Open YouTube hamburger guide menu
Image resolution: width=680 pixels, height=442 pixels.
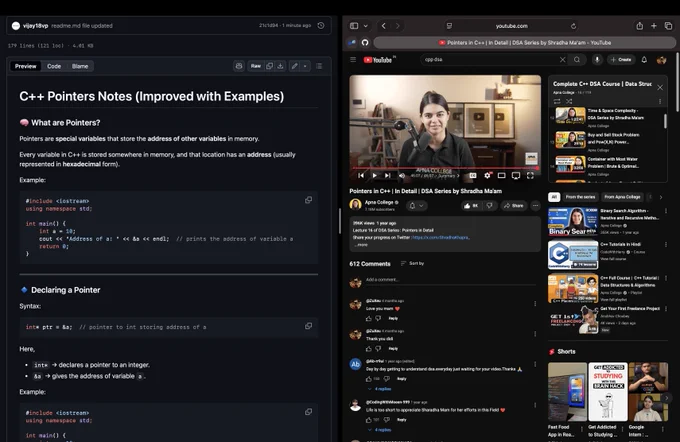tap(353, 59)
